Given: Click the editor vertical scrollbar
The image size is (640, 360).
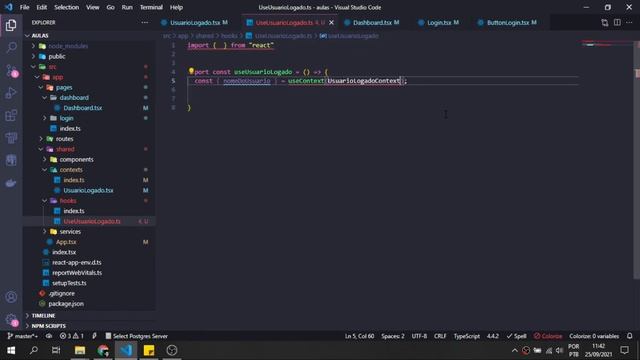Looking at the screenshot, I should pos(637,159).
